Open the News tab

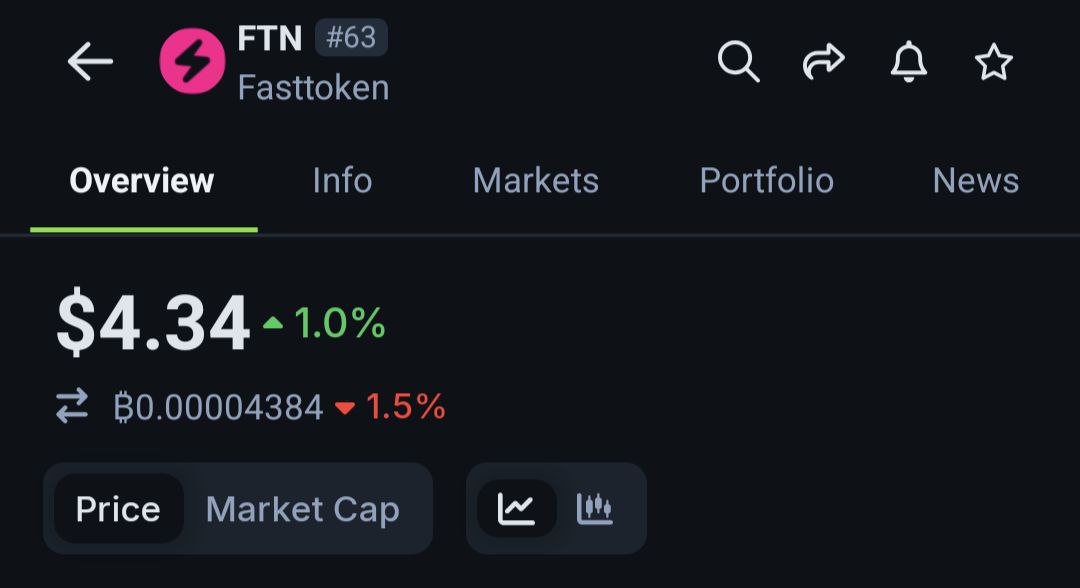point(975,180)
